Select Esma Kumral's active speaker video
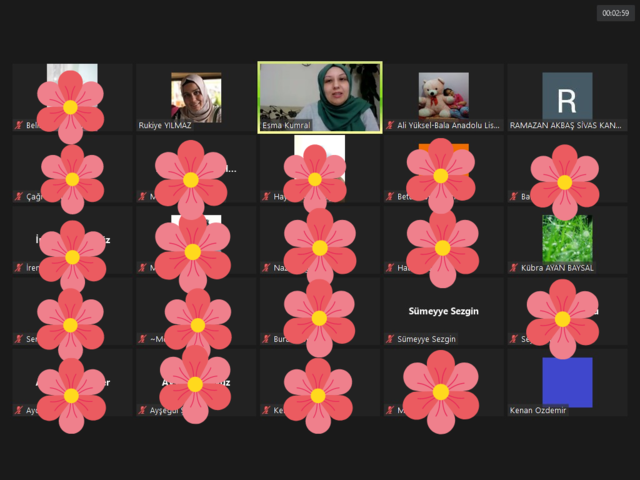The image size is (640, 480). [320, 98]
